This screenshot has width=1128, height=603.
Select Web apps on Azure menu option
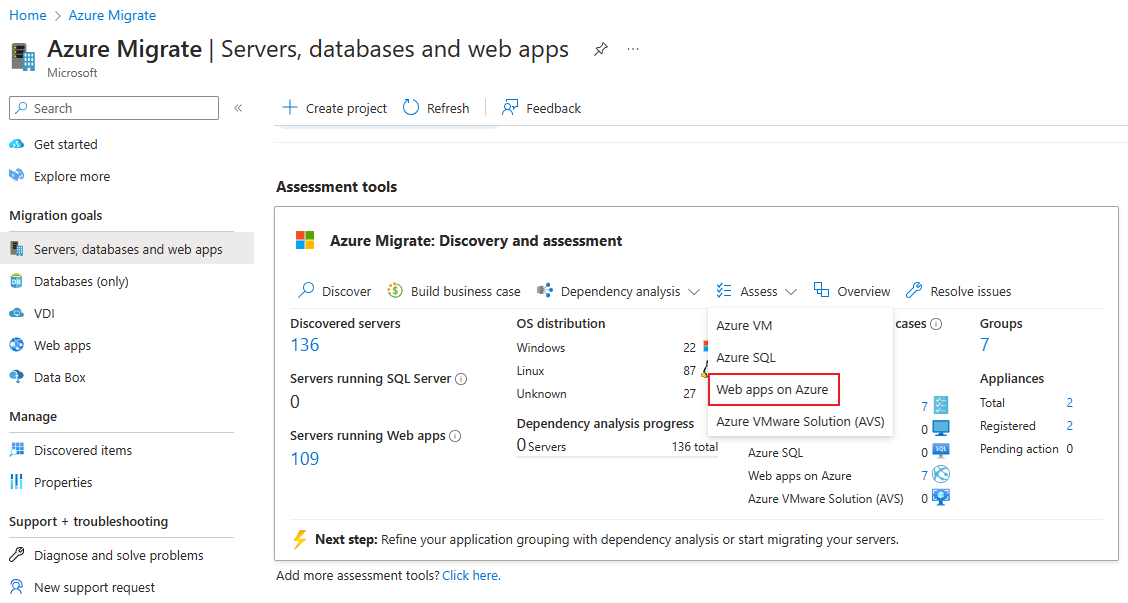click(x=772, y=389)
